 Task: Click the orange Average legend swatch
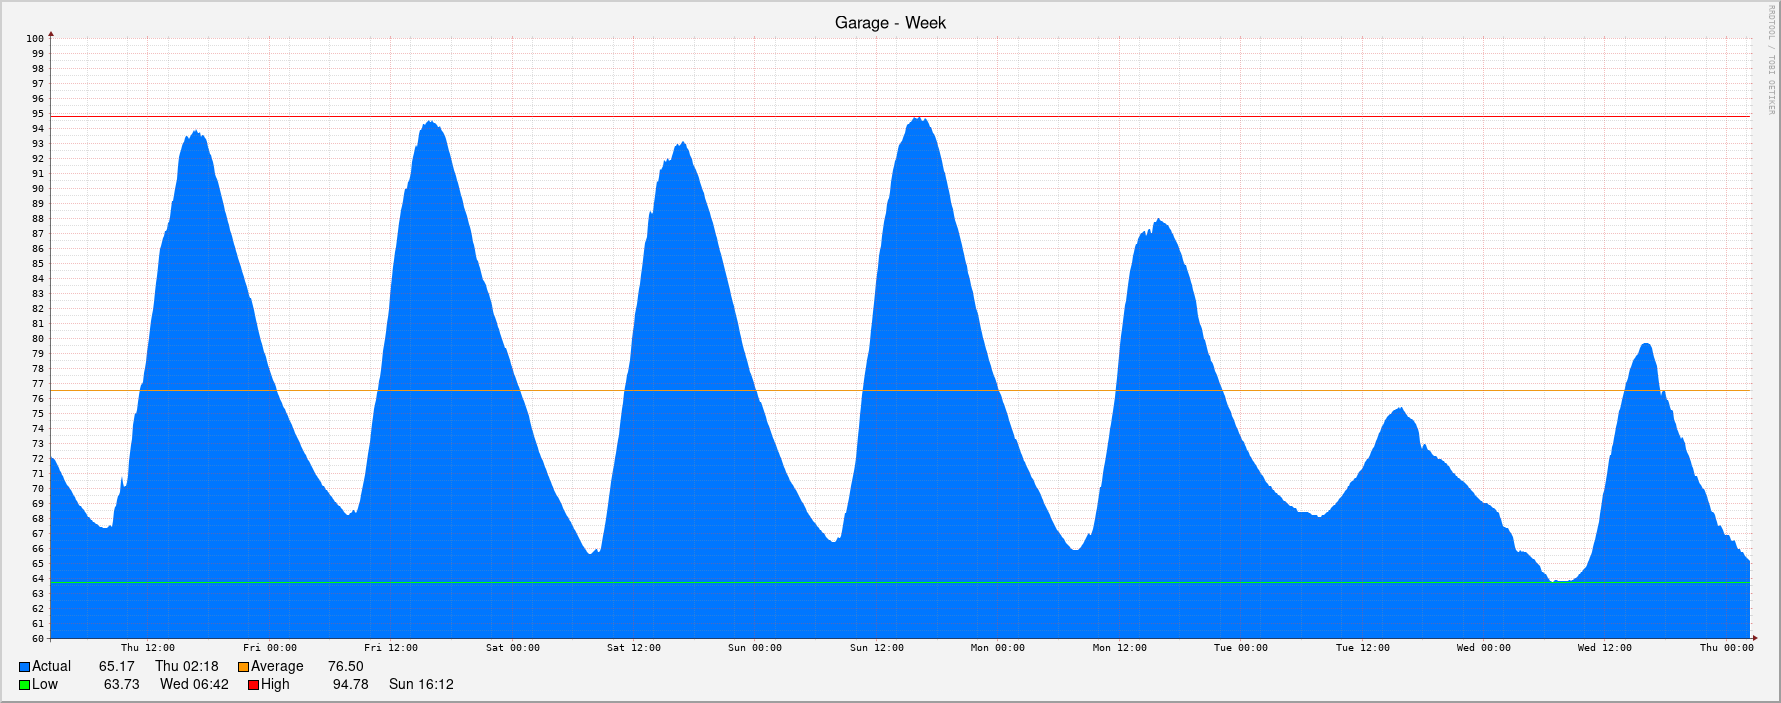[x=243, y=667]
